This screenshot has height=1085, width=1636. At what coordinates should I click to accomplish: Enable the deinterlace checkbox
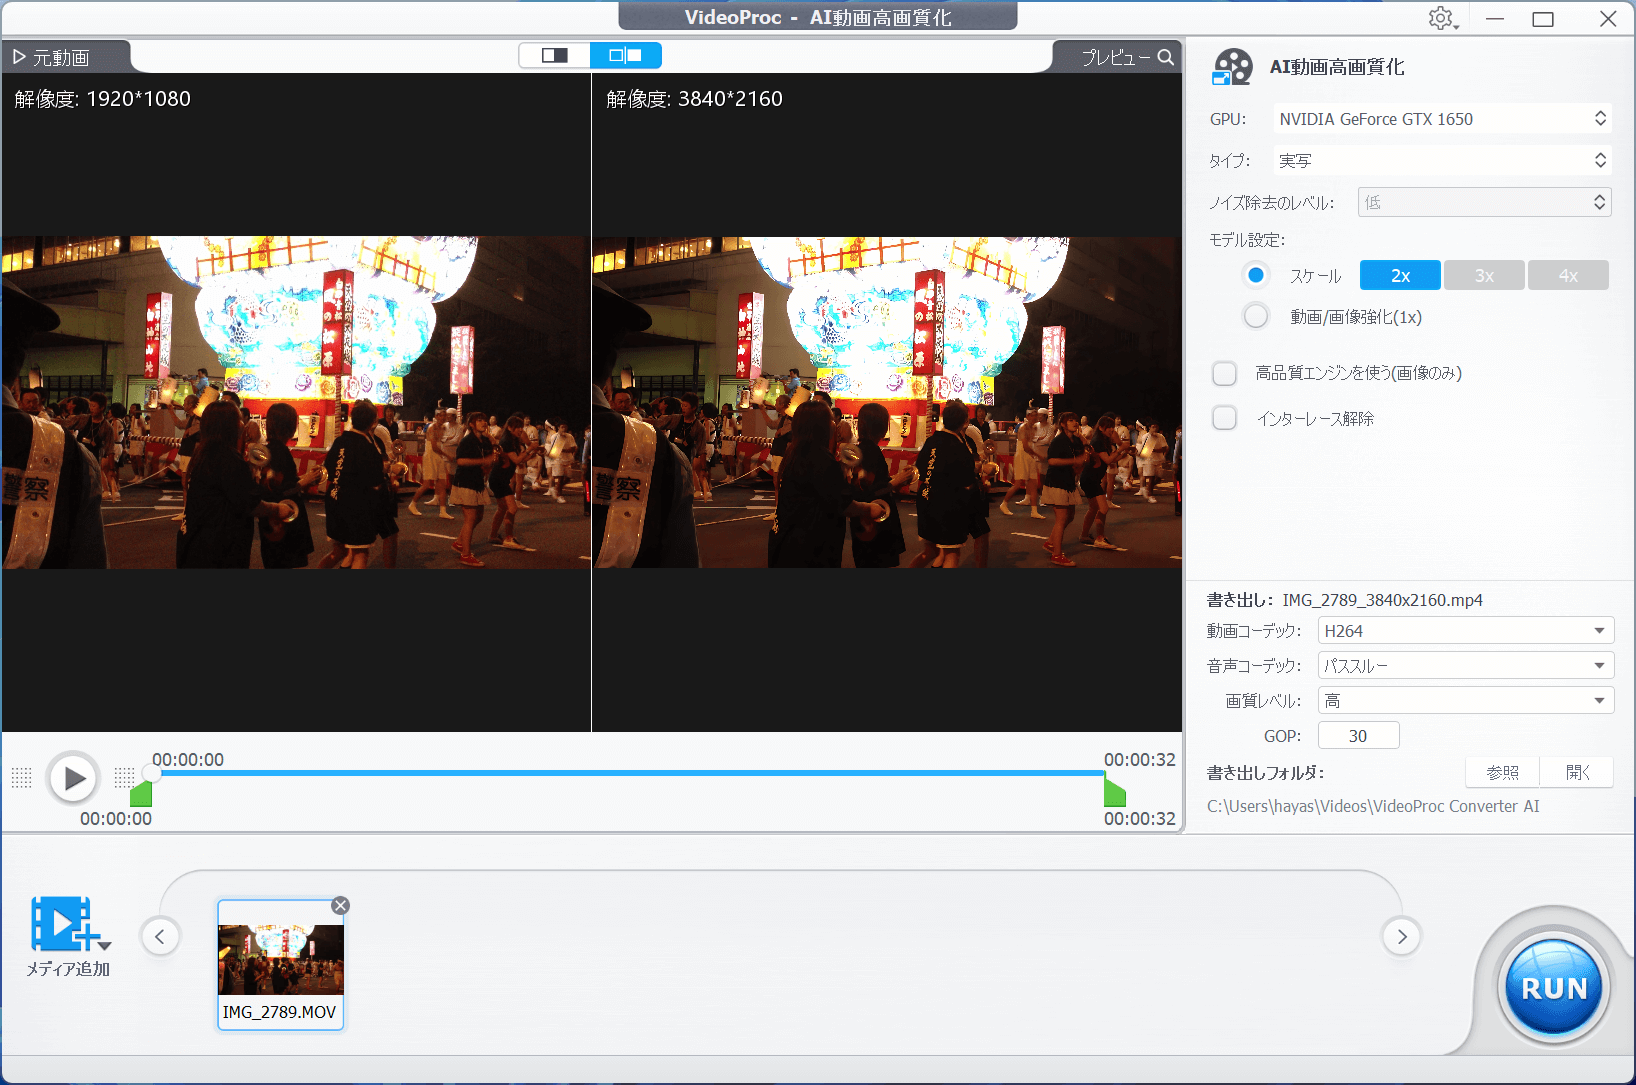[x=1225, y=419]
